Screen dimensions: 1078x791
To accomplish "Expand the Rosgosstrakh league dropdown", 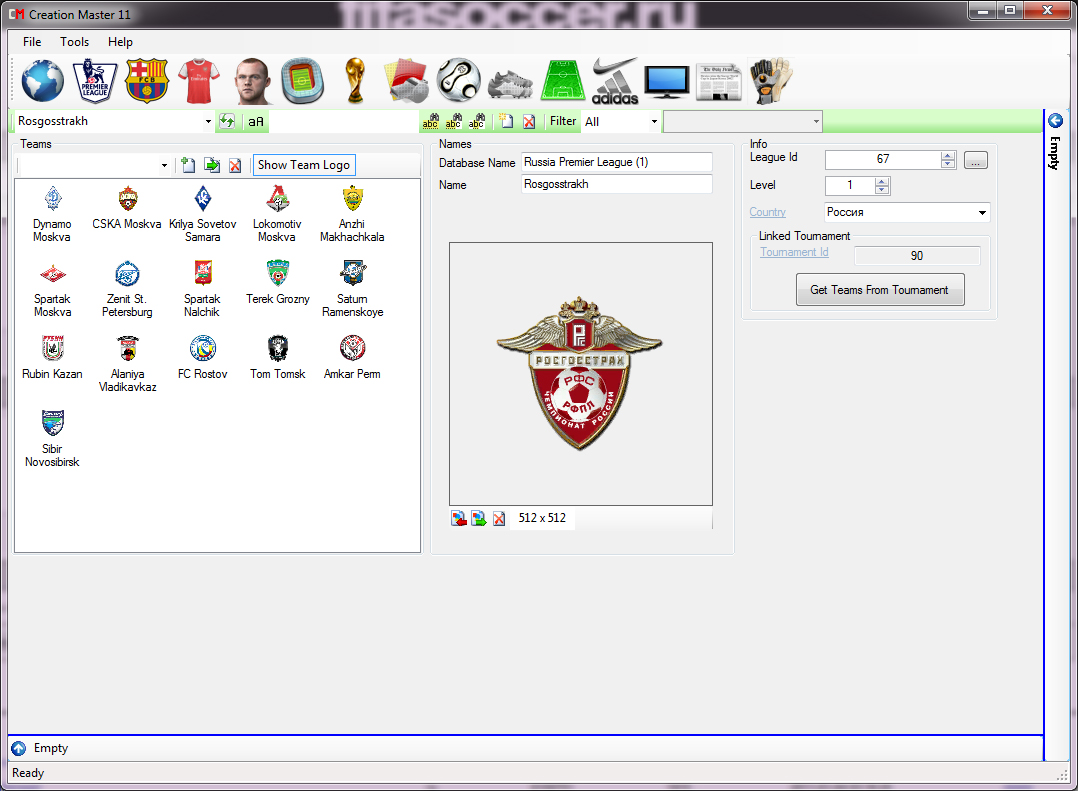I will coord(208,122).
